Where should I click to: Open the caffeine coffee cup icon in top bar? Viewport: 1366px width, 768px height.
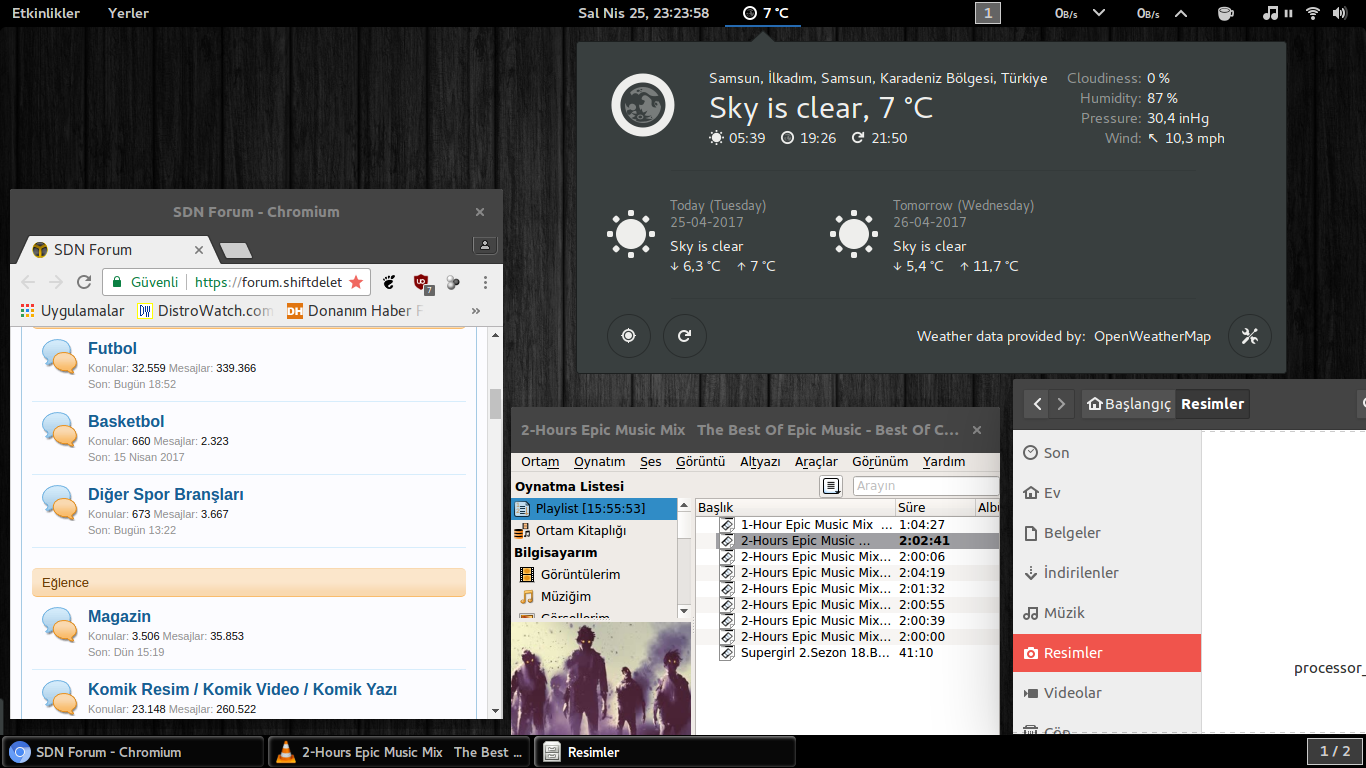(1225, 13)
